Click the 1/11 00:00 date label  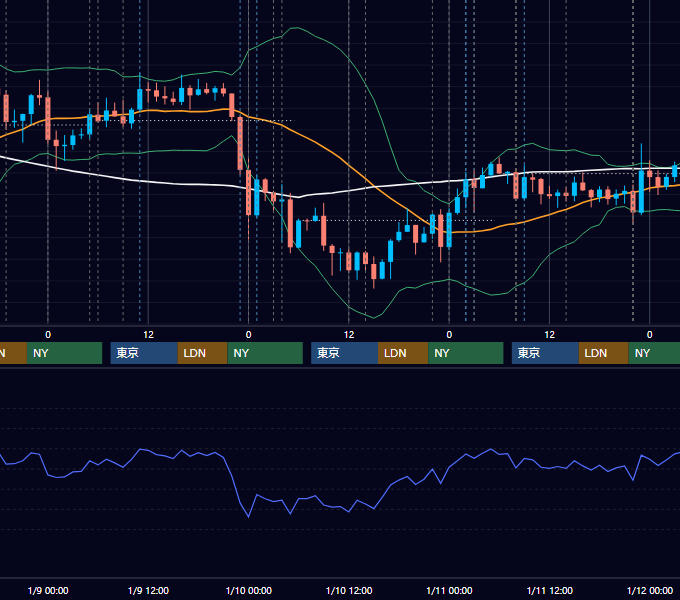tap(449, 590)
